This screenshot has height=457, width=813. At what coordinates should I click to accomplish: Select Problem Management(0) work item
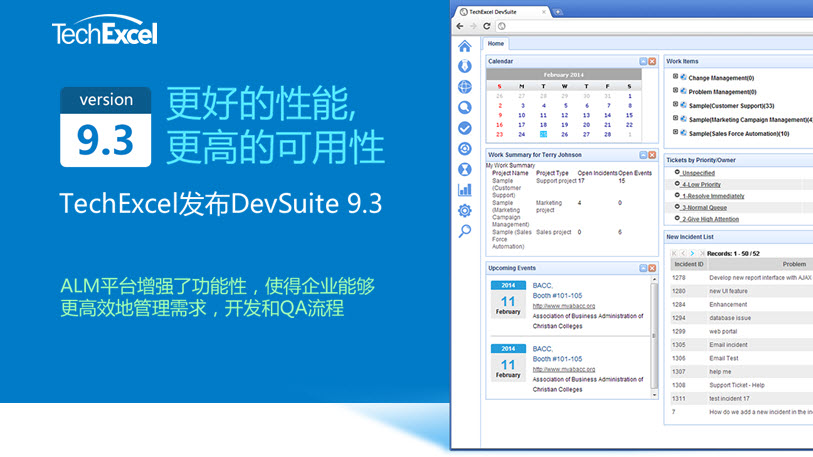(722, 92)
